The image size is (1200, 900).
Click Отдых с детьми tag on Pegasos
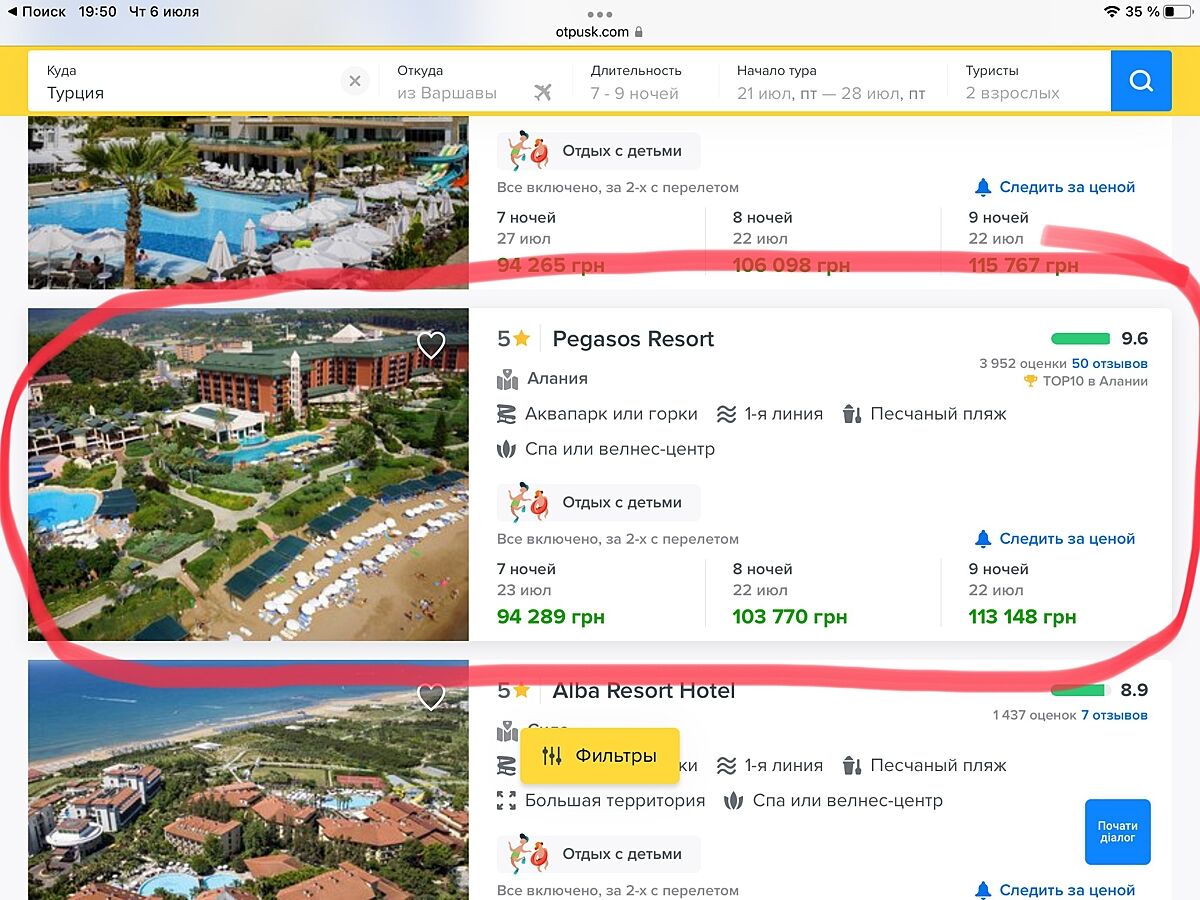599,502
